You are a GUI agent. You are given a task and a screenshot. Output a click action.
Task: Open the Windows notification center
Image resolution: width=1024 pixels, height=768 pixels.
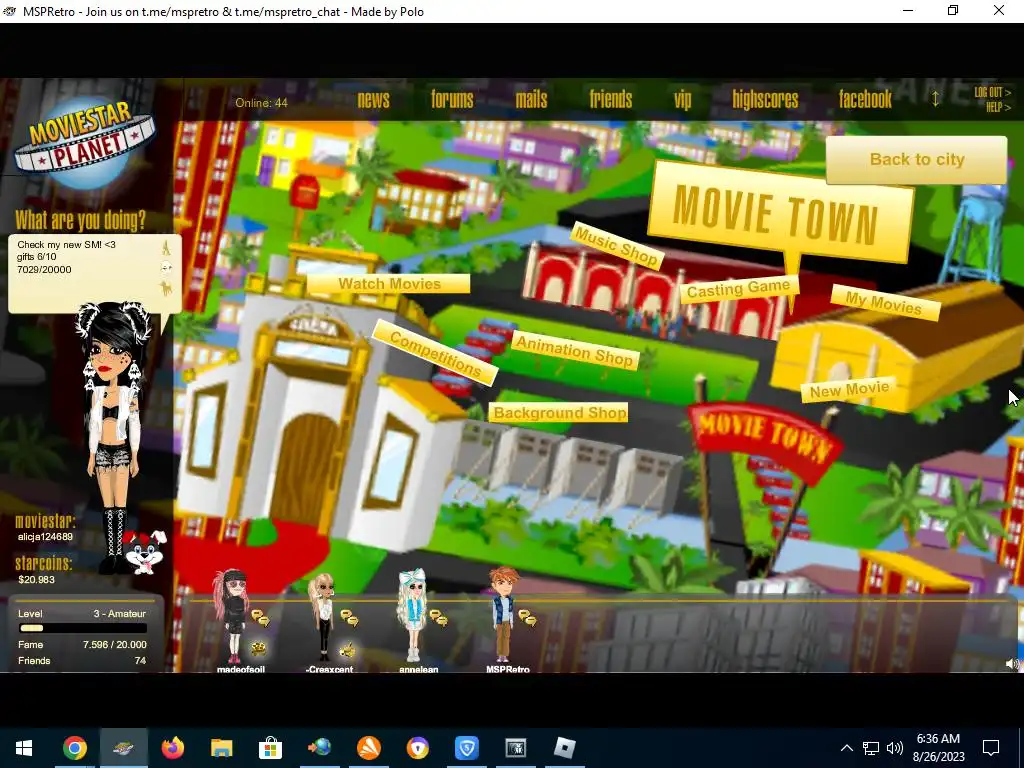pyautogui.click(x=991, y=748)
